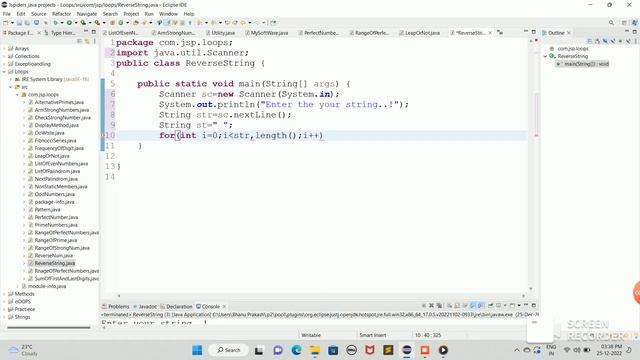Show the hidden editor tabs list

point(500,33)
